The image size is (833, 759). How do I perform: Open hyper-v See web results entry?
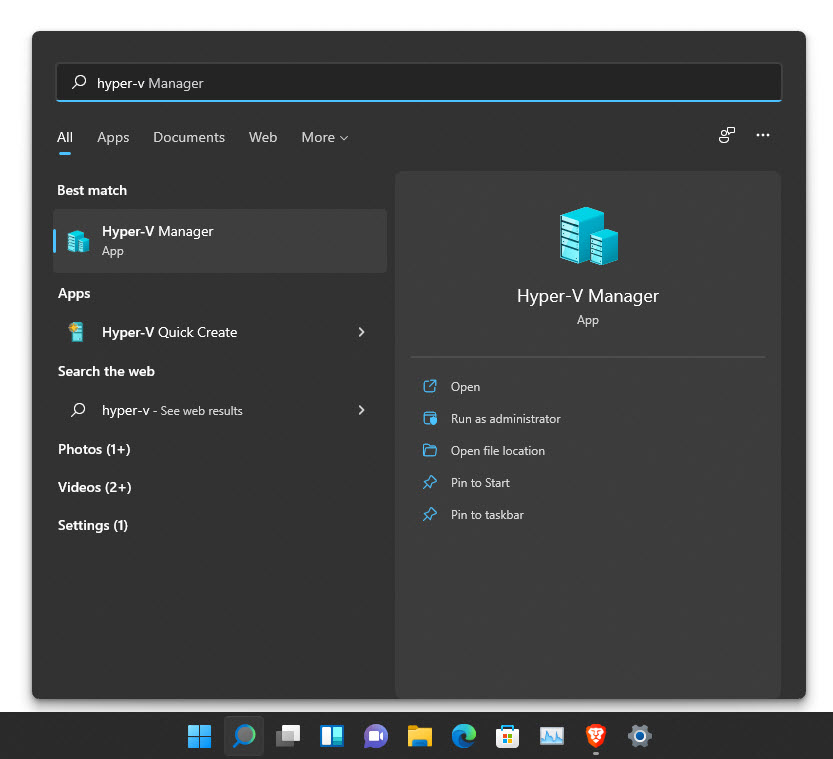point(220,410)
